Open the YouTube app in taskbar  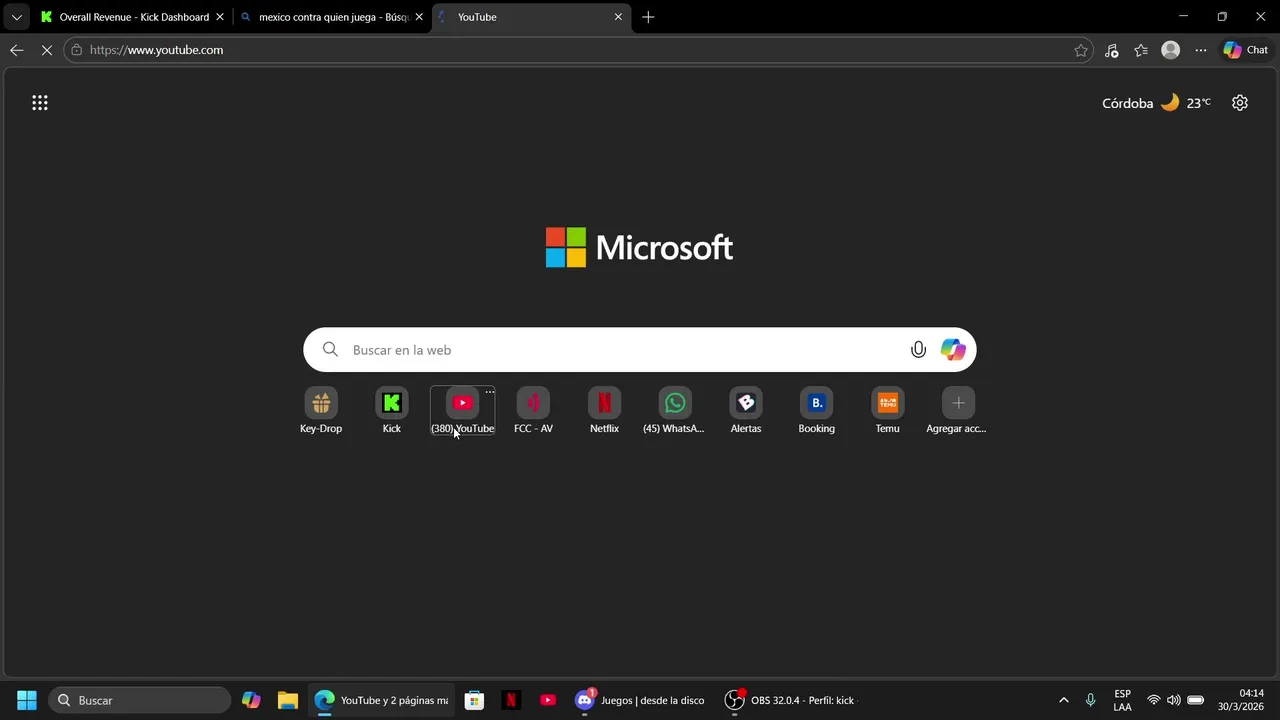pyautogui.click(x=548, y=700)
